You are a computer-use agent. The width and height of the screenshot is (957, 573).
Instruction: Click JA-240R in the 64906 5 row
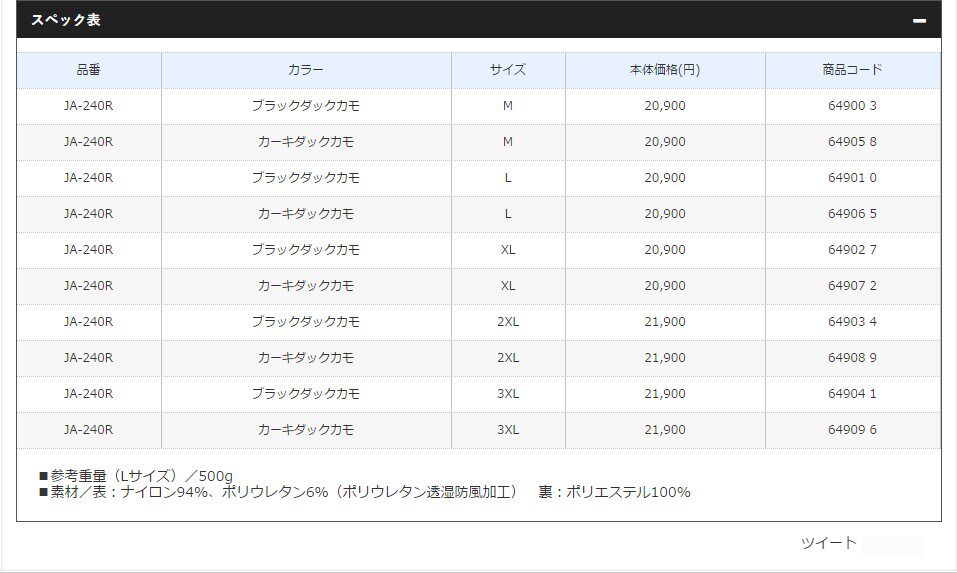(x=88, y=214)
